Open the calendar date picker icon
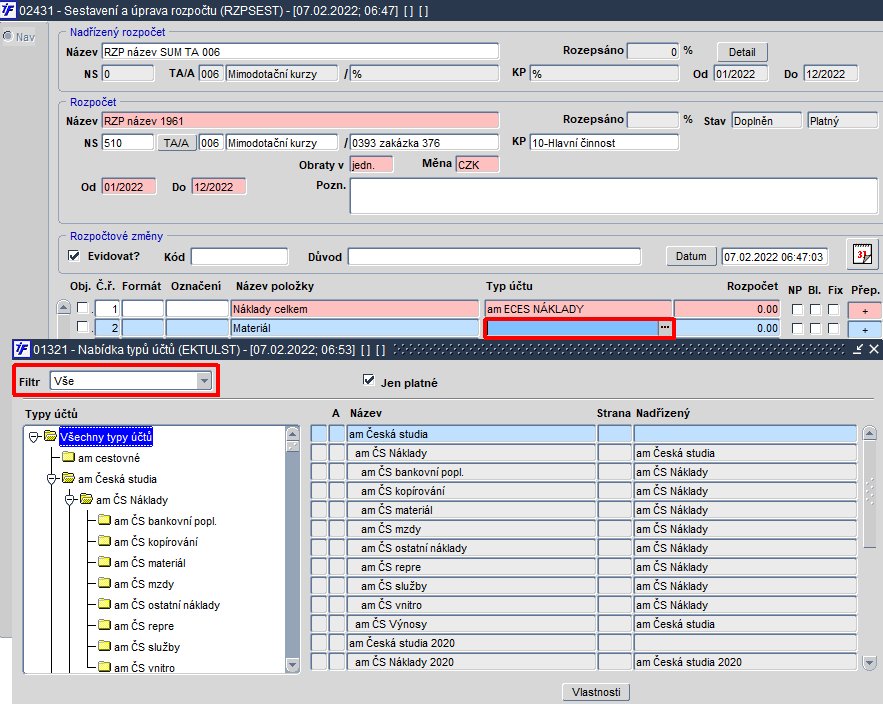The height and width of the screenshot is (704, 883). 862,255
